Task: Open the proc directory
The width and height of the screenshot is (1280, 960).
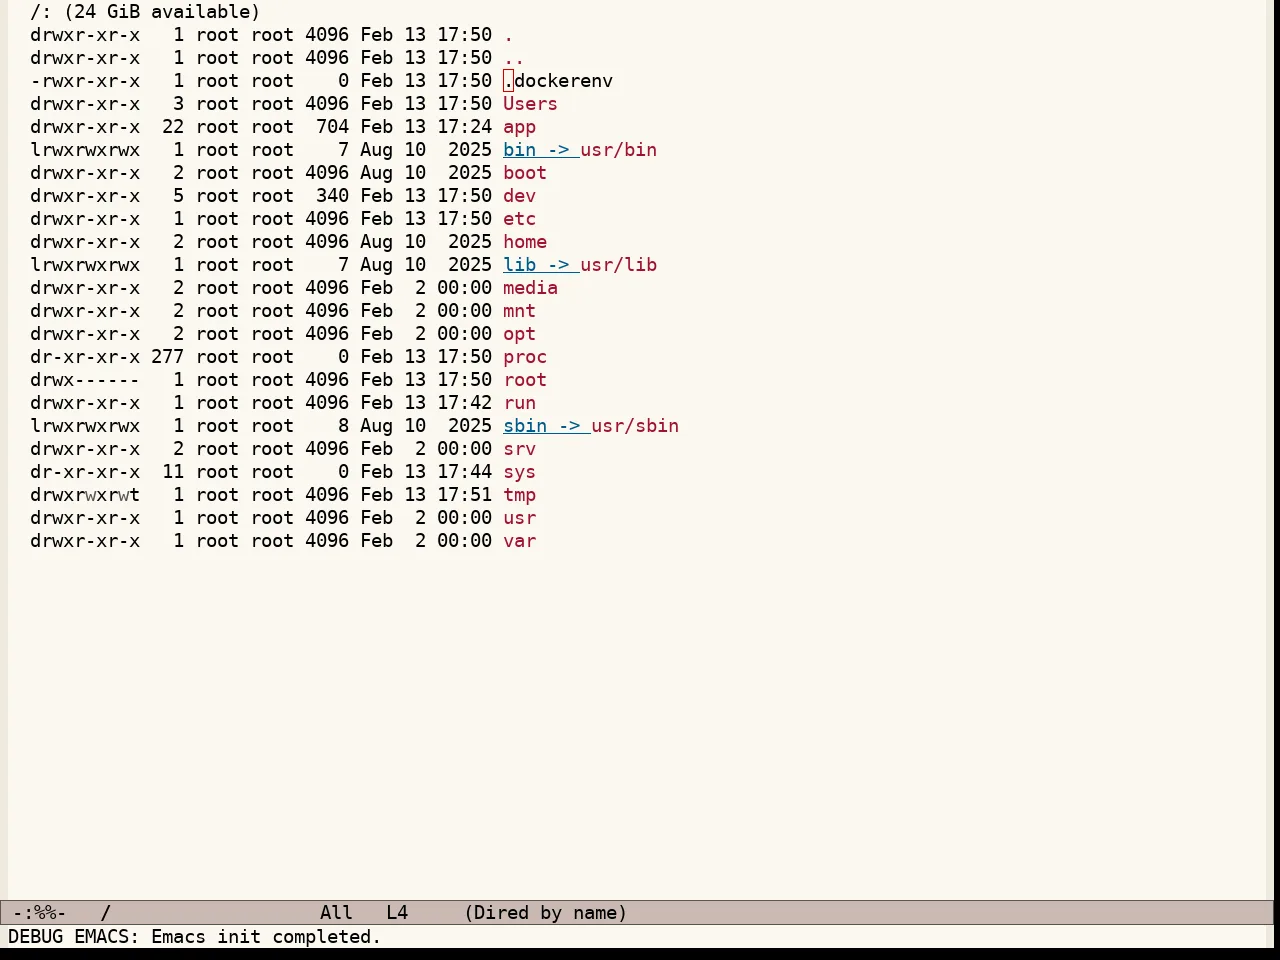Action: (525, 357)
